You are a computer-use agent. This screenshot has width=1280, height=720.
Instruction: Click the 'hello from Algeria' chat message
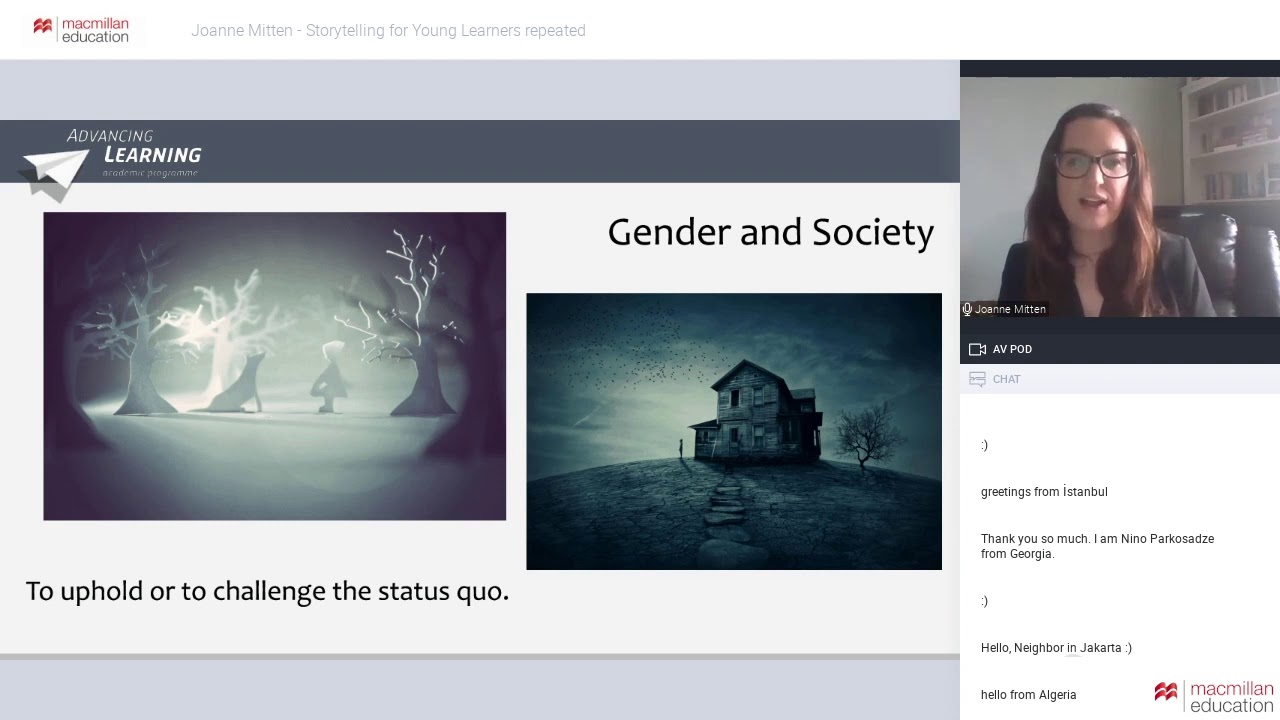[1028, 694]
